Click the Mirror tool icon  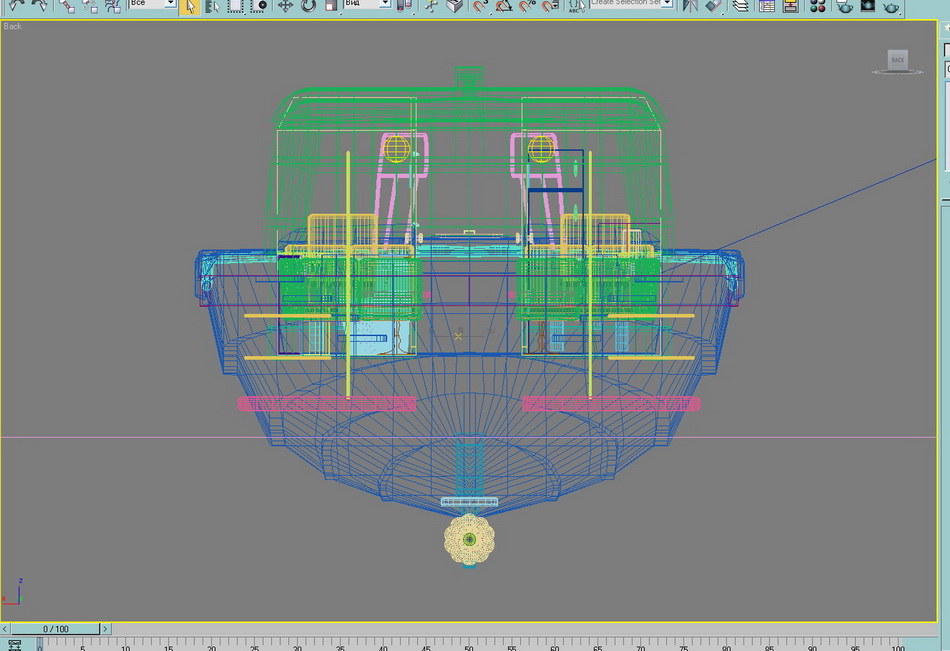(x=690, y=6)
